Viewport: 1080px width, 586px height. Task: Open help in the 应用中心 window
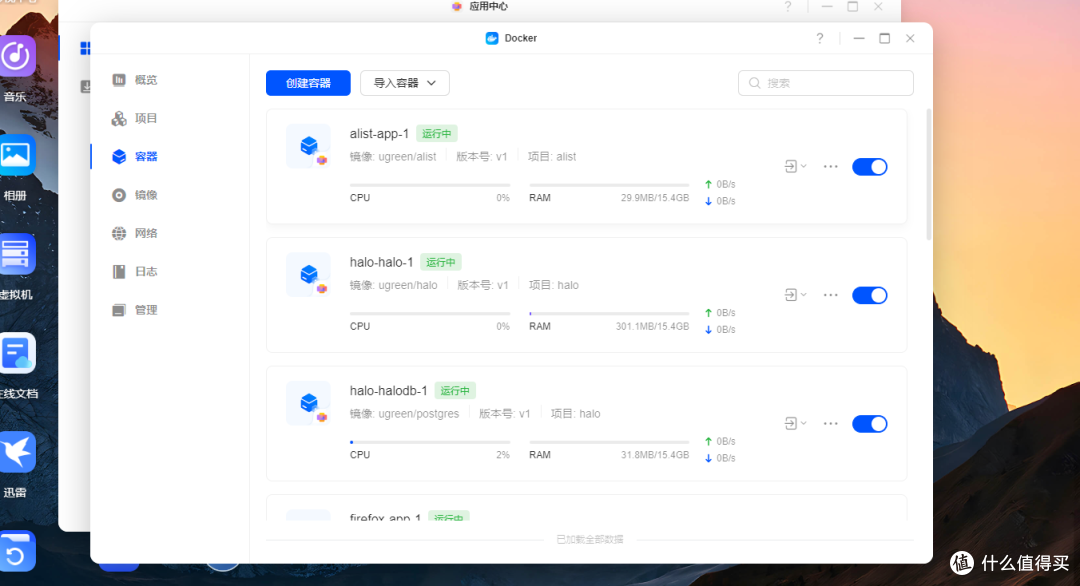788,7
